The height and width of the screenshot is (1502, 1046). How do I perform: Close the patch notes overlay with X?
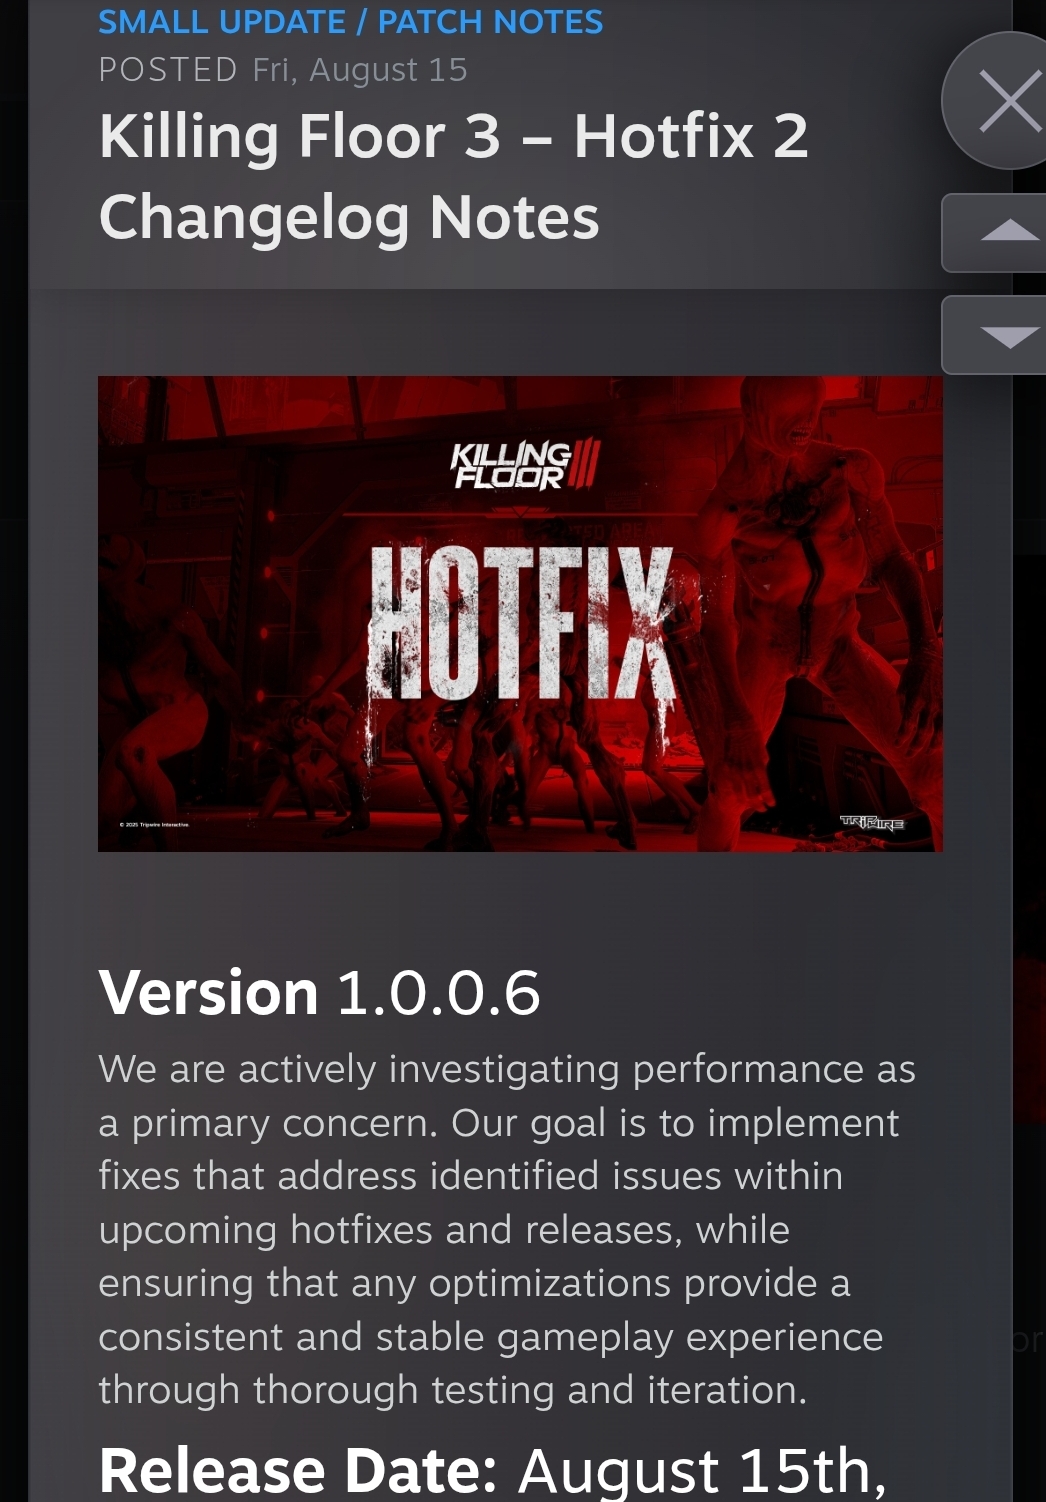tap(997, 100)
